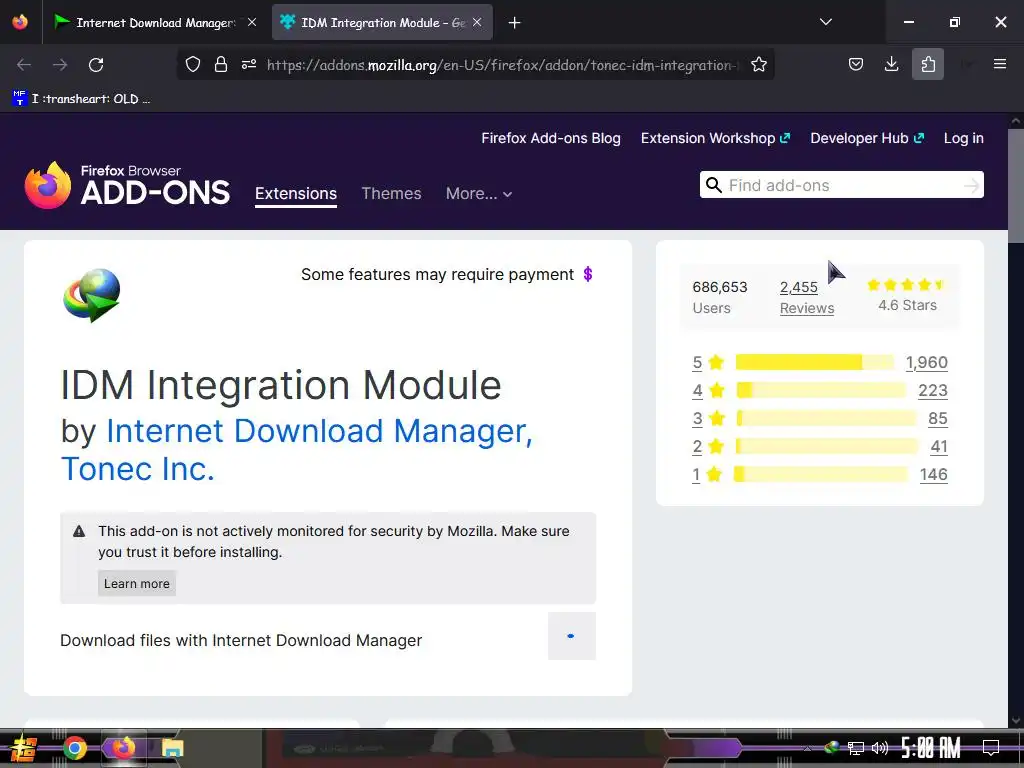
Task: Open the Firefox application menu
Action: 1000,64
